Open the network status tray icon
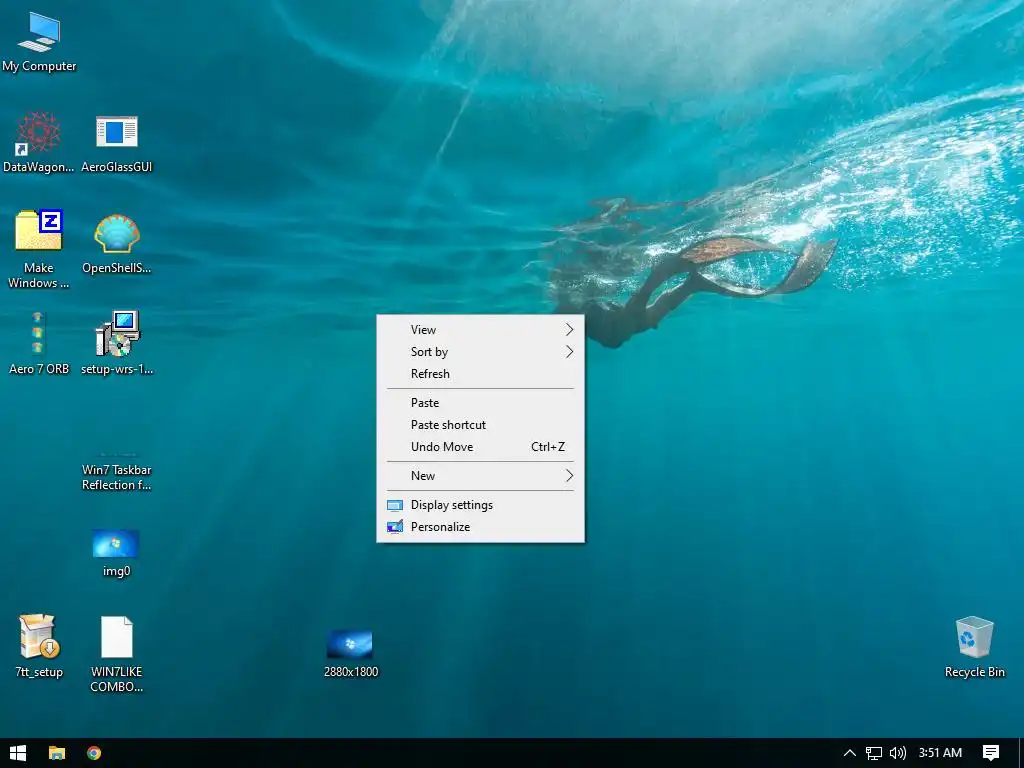 pyautogui.click(x=874, y=753)
